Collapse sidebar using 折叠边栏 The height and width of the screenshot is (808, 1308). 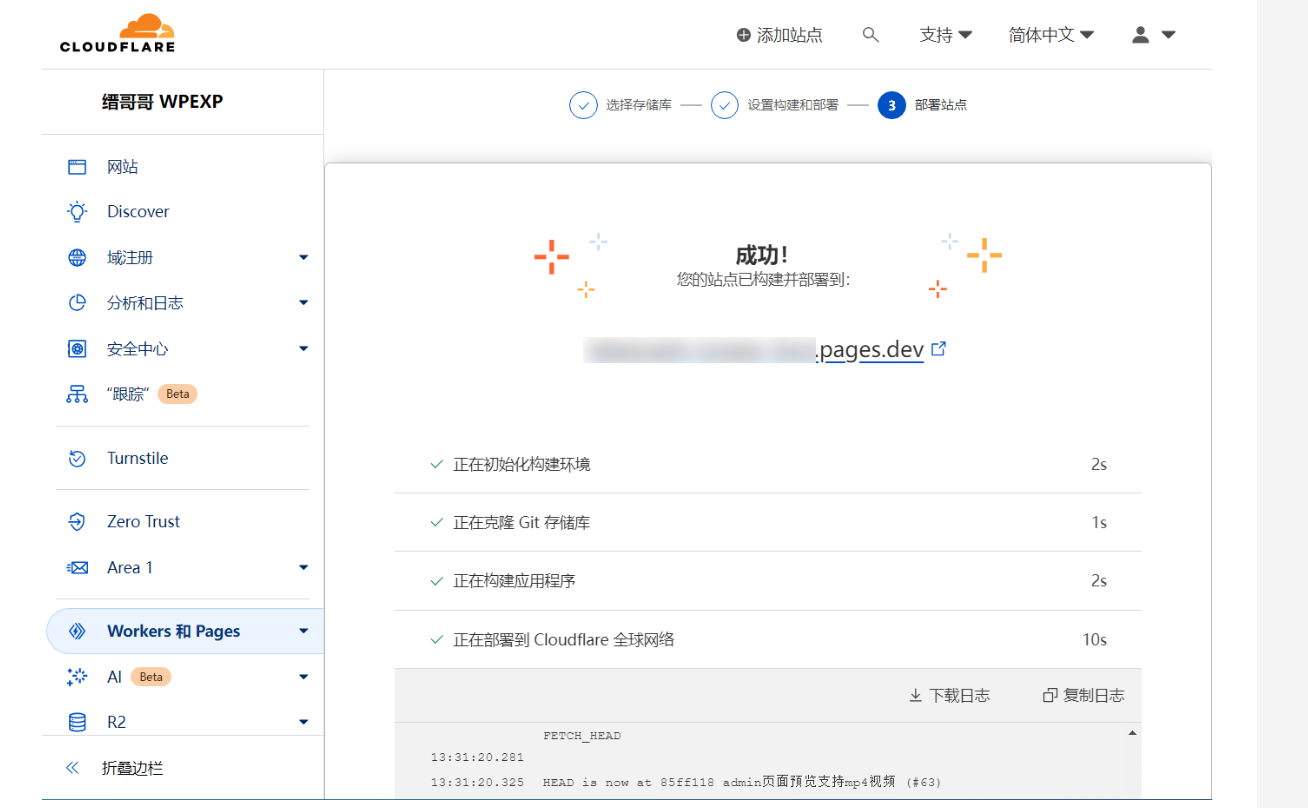click(132, 768)
